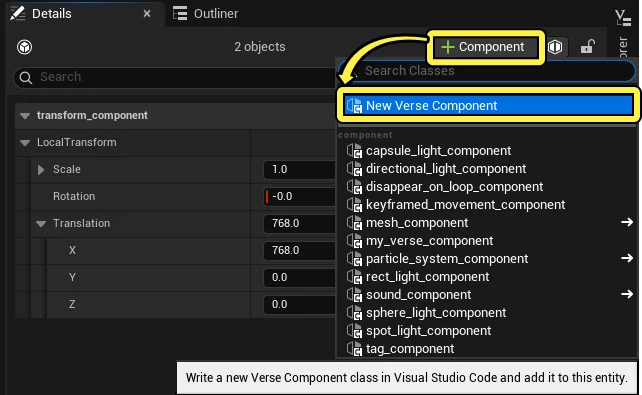Open the Verse Explorer side tab icon

[x=623, y=18]
